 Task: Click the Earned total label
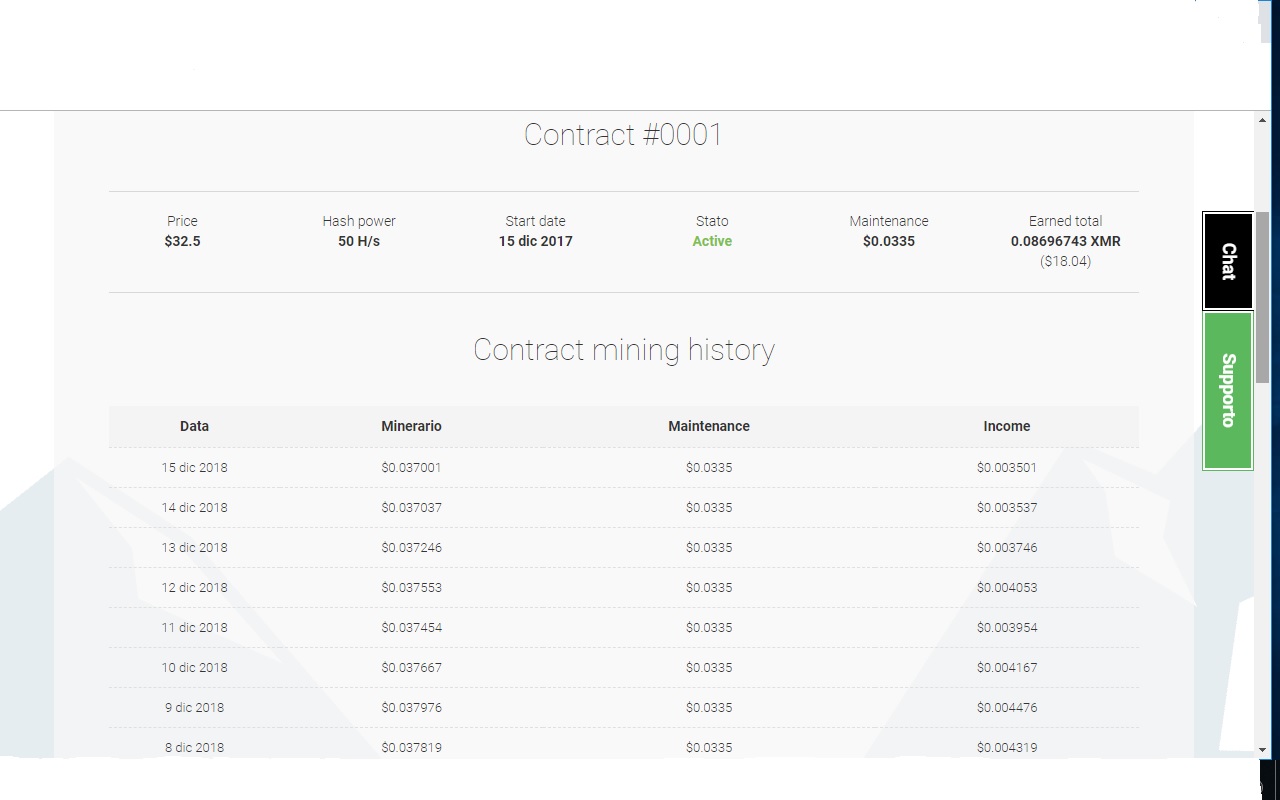pos(1066,221)
